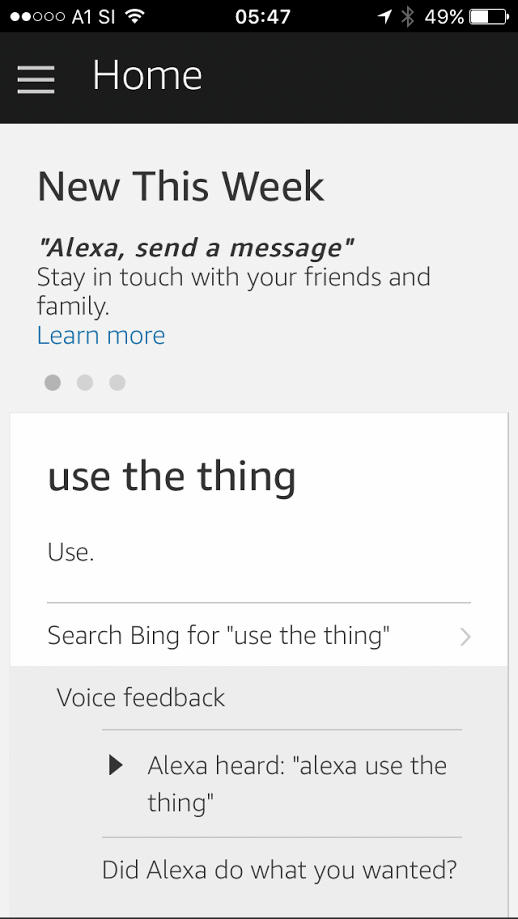
Task: Select the second carousel page dot
Action: pos(85,383)
